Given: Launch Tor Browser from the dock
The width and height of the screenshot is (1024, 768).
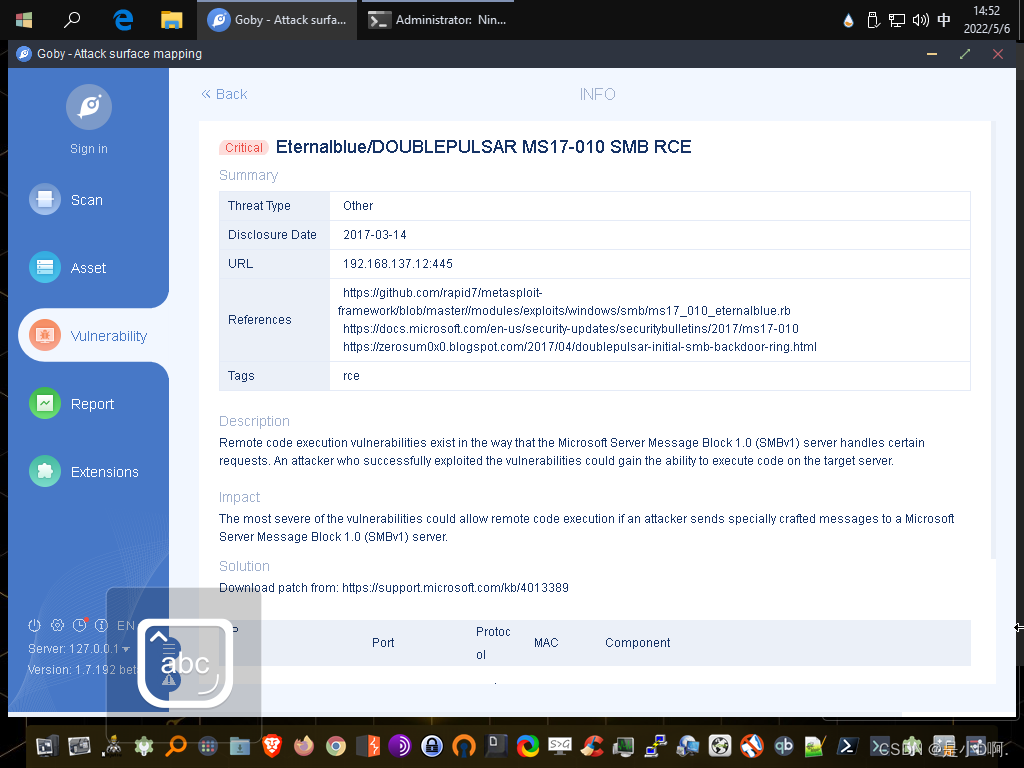Looking at the screenshot, I should 399,746.
